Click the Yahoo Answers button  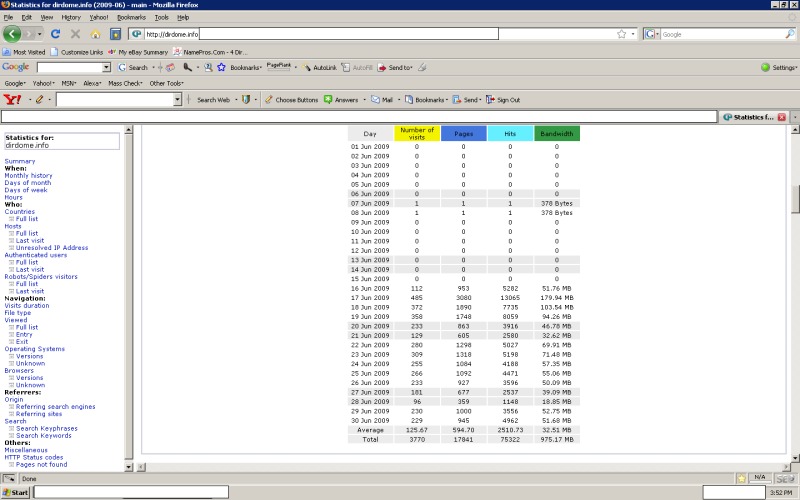(x=341, y=100)
